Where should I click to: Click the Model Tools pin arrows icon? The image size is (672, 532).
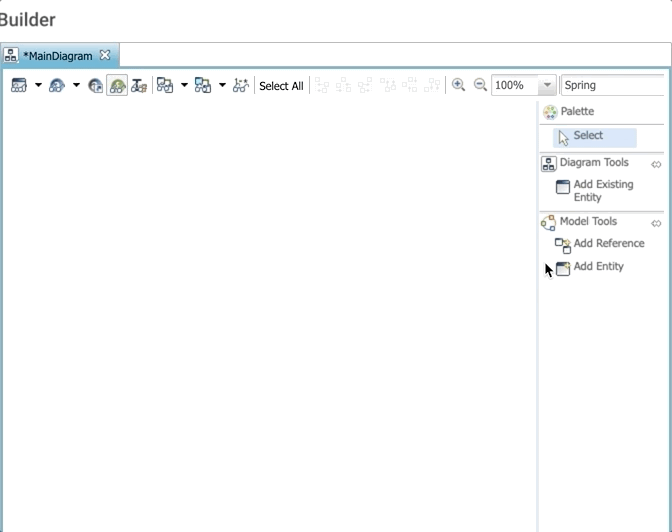point(656,223)
